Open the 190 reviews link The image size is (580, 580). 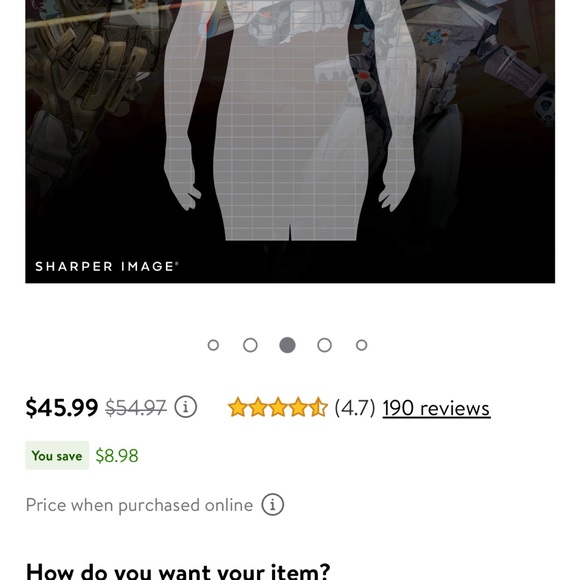pos(436,408)
